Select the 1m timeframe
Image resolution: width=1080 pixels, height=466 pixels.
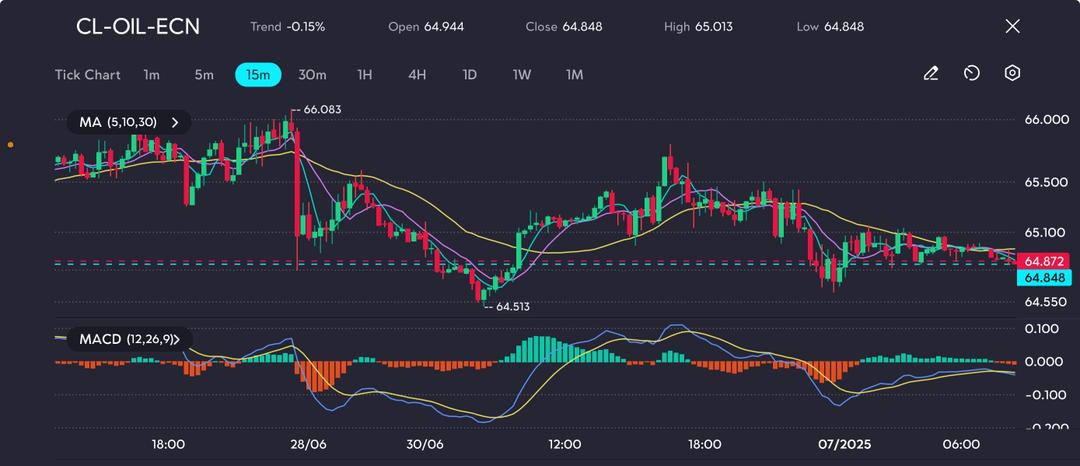151,75
